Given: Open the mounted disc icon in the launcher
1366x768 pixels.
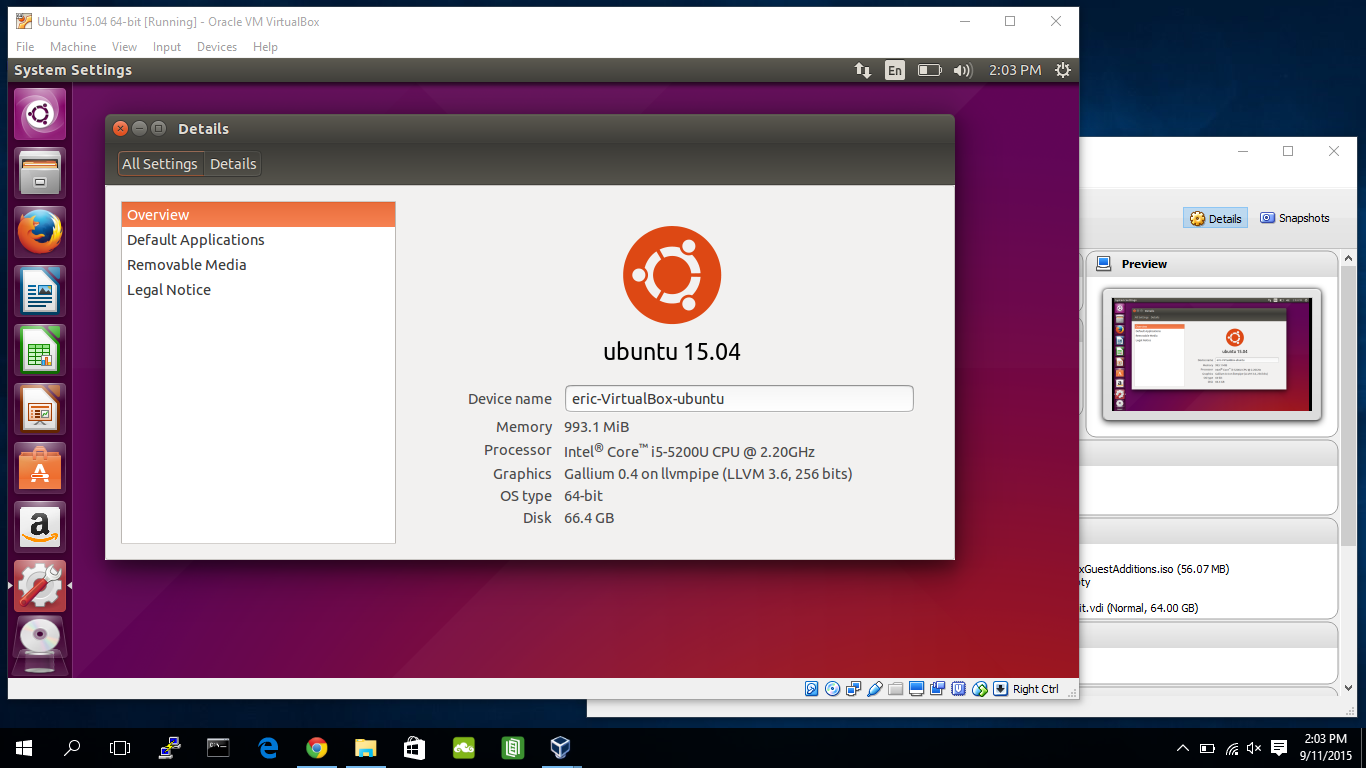Looking at the screenshot, I should tap(40, 643).
